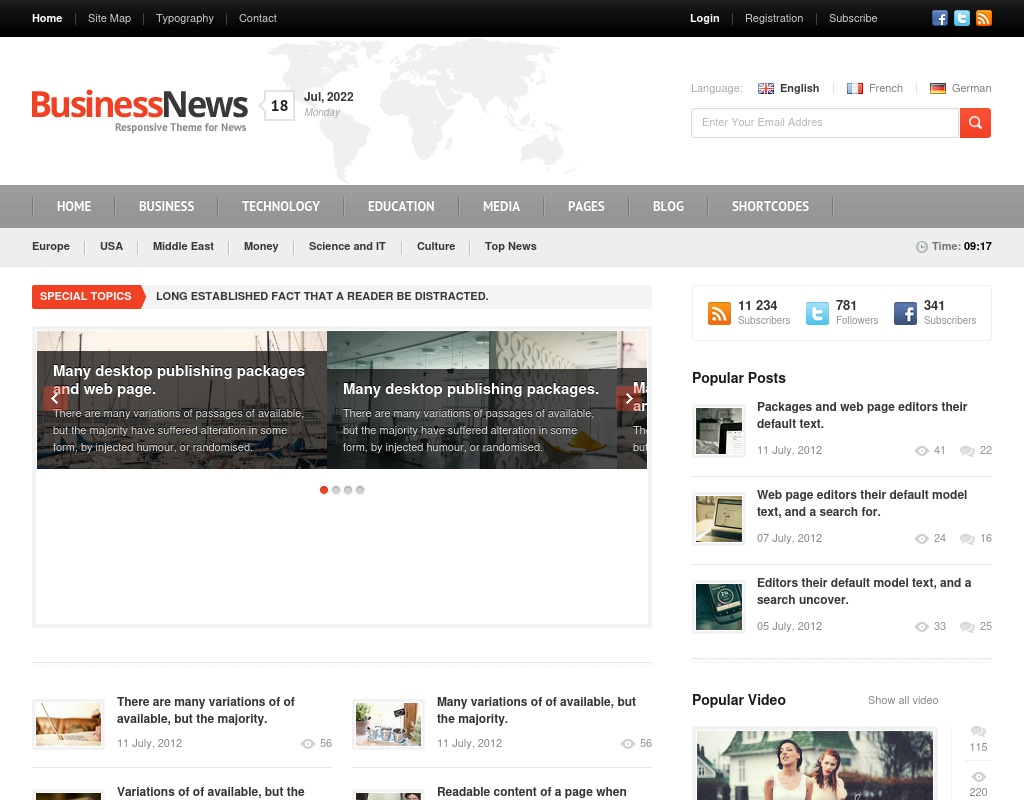This screenshot has width=1024, height=800.
Task: Expand the Pages navigation menu
Action: 586,206
